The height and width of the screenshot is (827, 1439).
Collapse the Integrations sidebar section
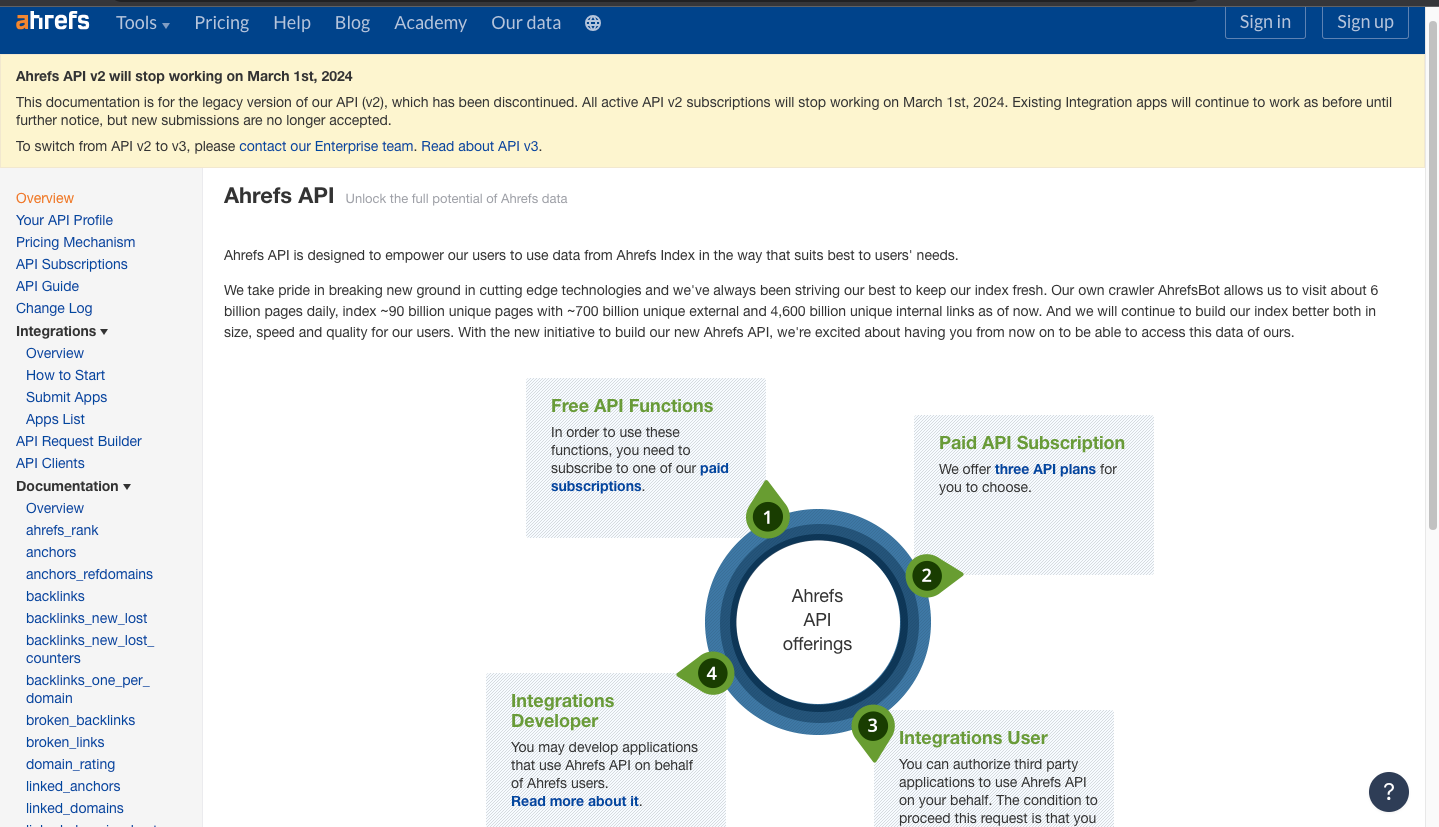pos(62,331)
